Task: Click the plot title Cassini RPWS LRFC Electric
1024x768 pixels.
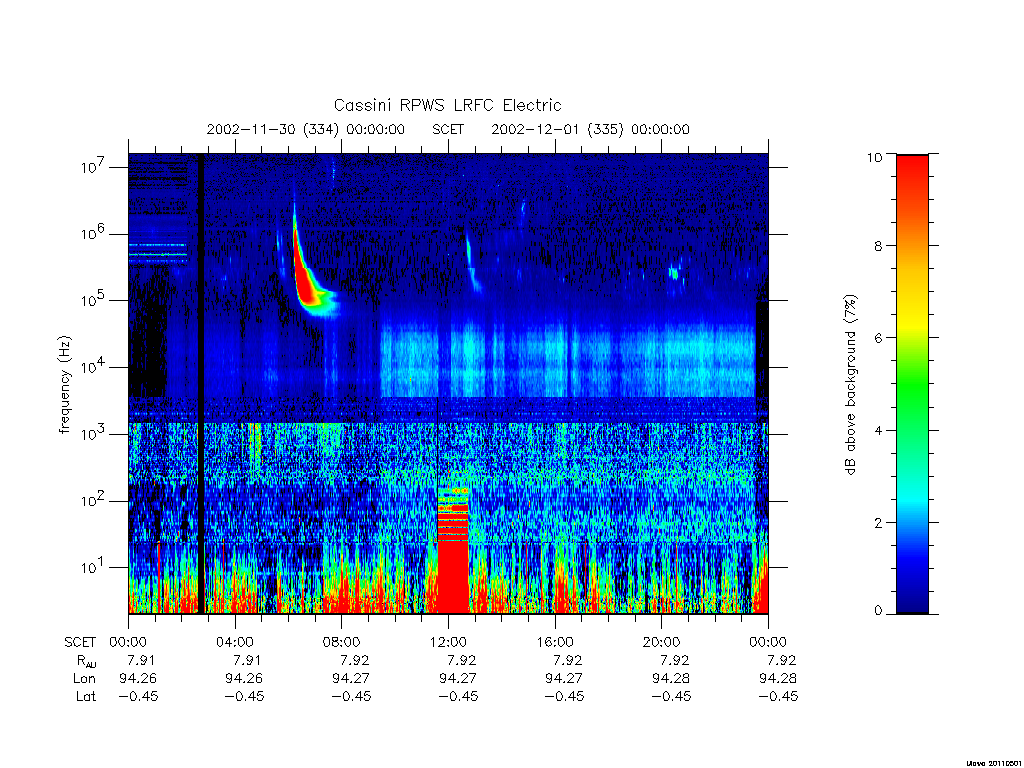Action: (x=447, y=105)
